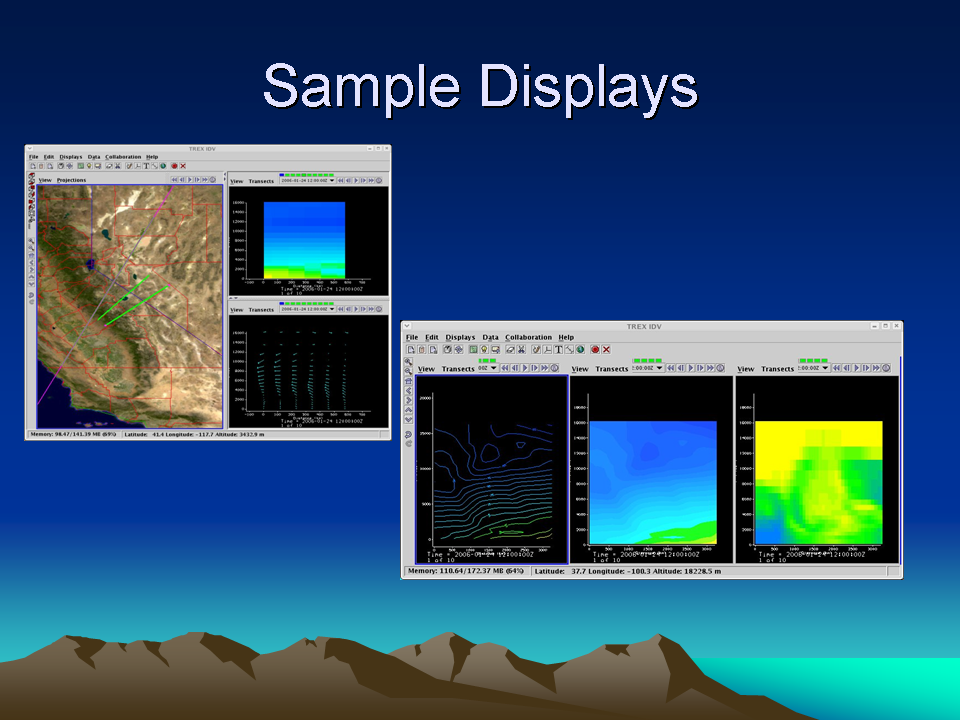Open Transects menu above yellow-green cross-section panel
The height and width of the screenshot is (720, 960).
pos(778,369)
